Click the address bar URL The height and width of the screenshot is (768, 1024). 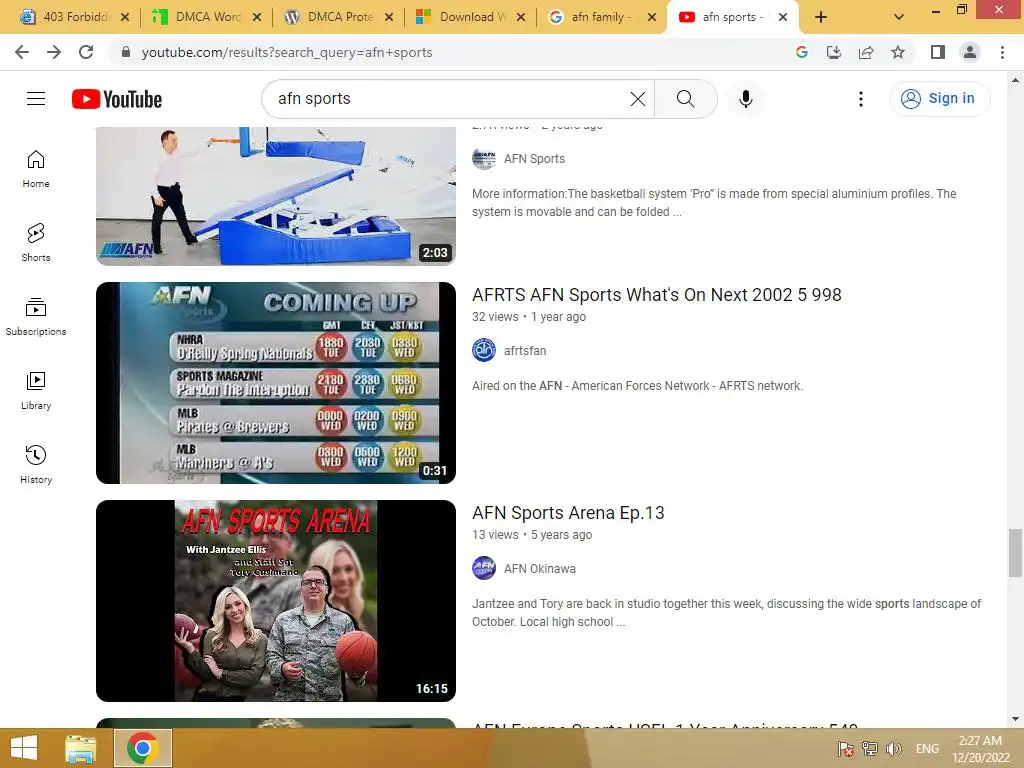pos(287,52)
